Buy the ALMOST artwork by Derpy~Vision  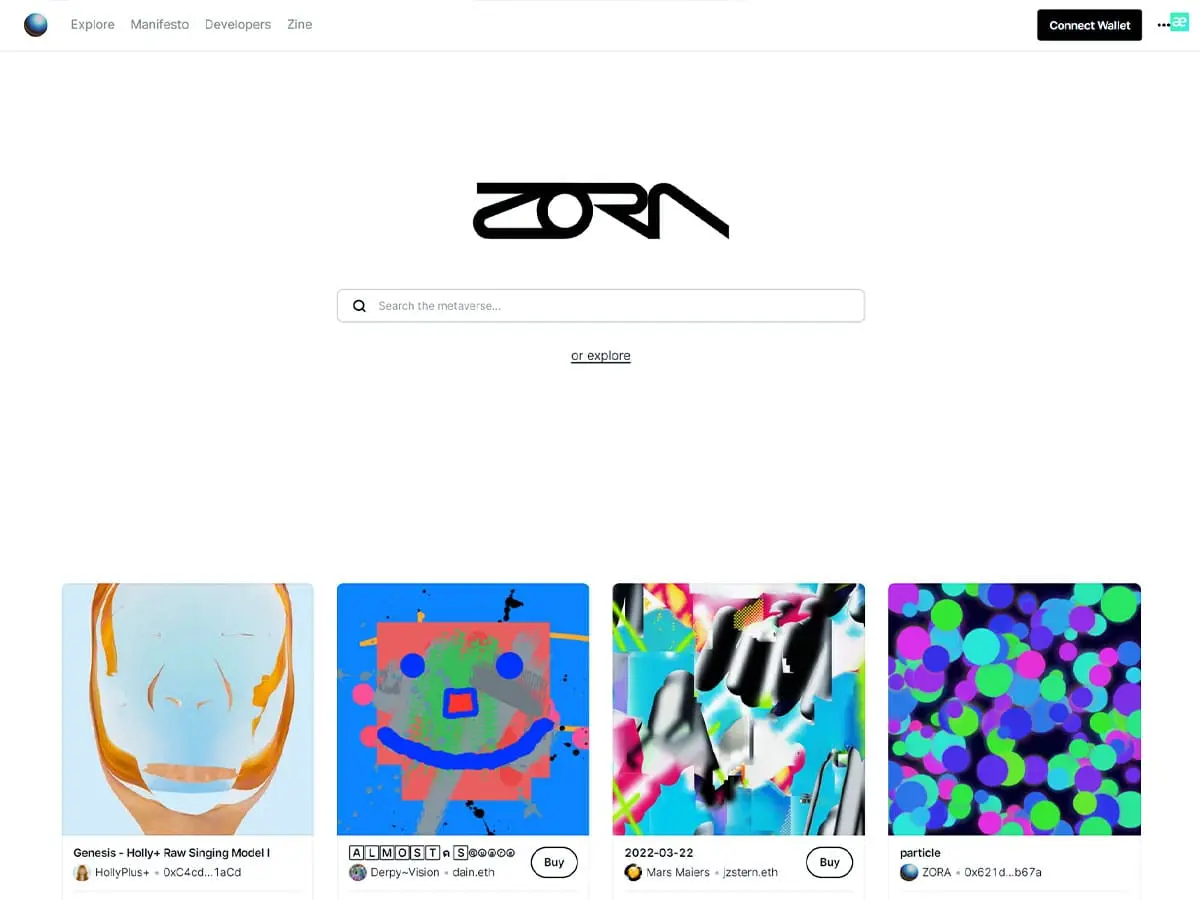[554, 862]
